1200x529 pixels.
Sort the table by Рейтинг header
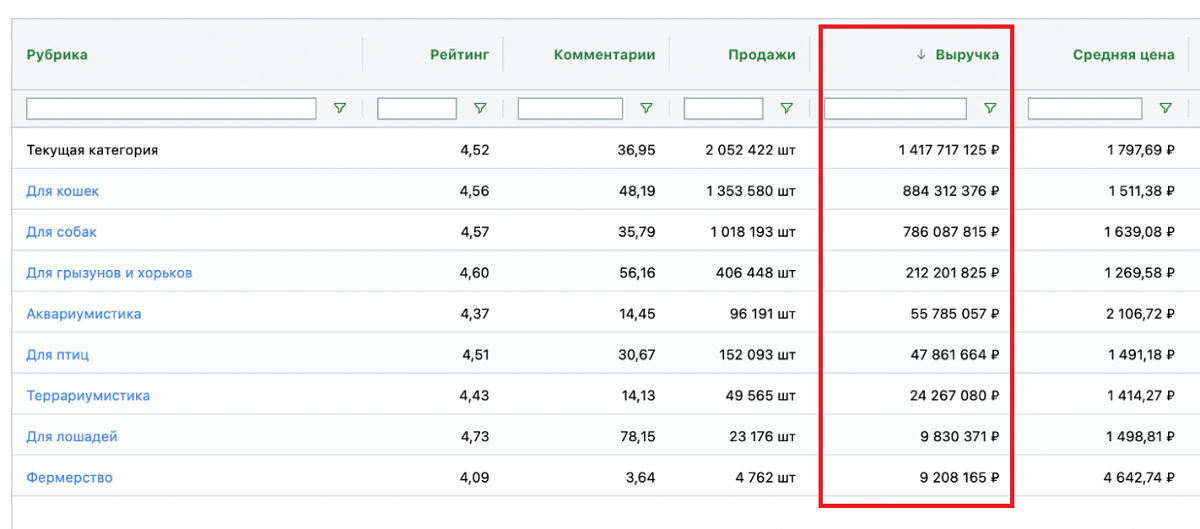(459, 55)
